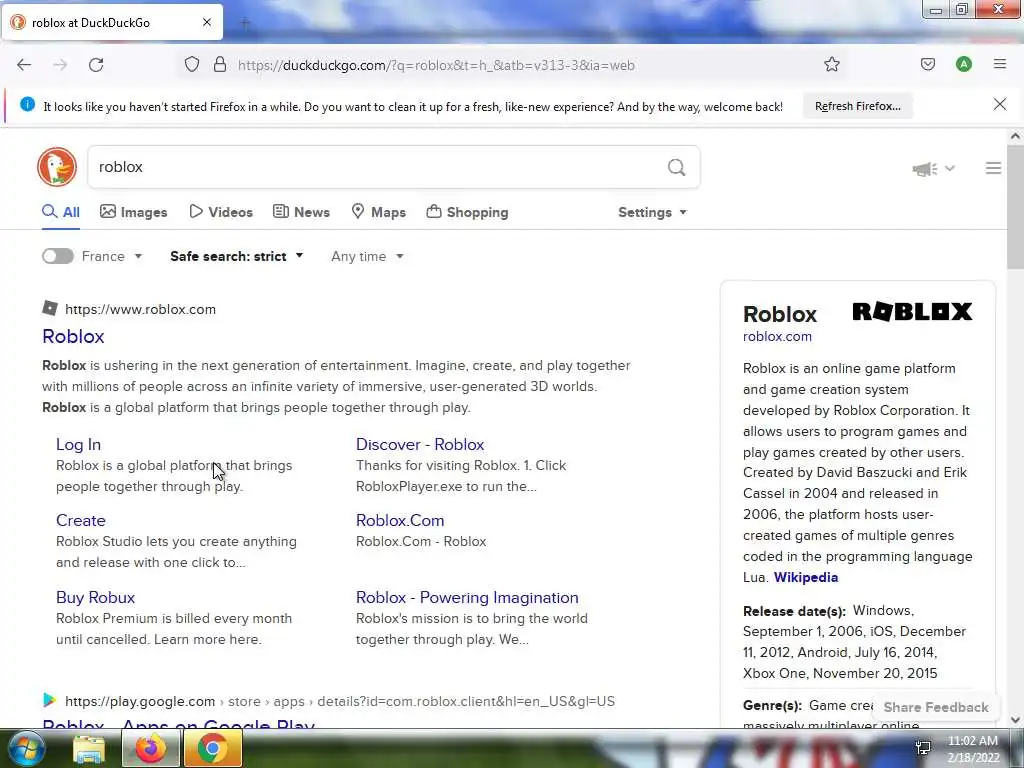The width and height of the screenshot is (1024, 768).
Task: Open the megaphone spread-the-word dropdown
Action: tap(933, 169)
